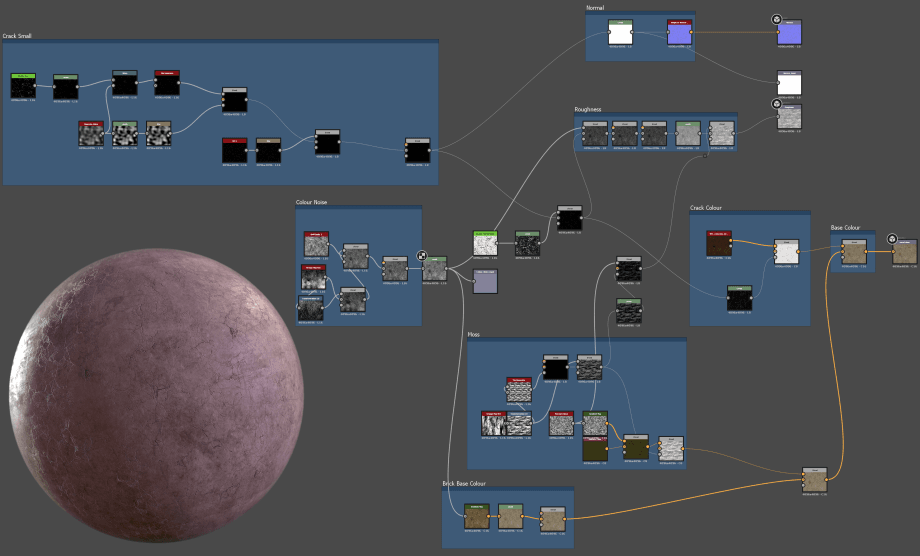Select the 'Crack Colour' frame title
The width and height of the screenshot is (920, 556).
[x=706, y=208]
